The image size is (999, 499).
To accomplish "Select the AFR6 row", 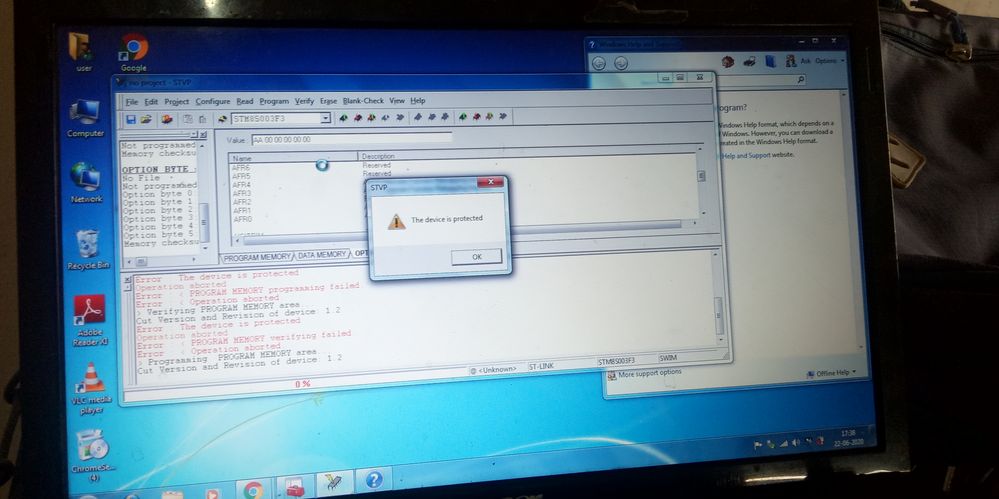I will pyautogui.click(x=241, y=167).
